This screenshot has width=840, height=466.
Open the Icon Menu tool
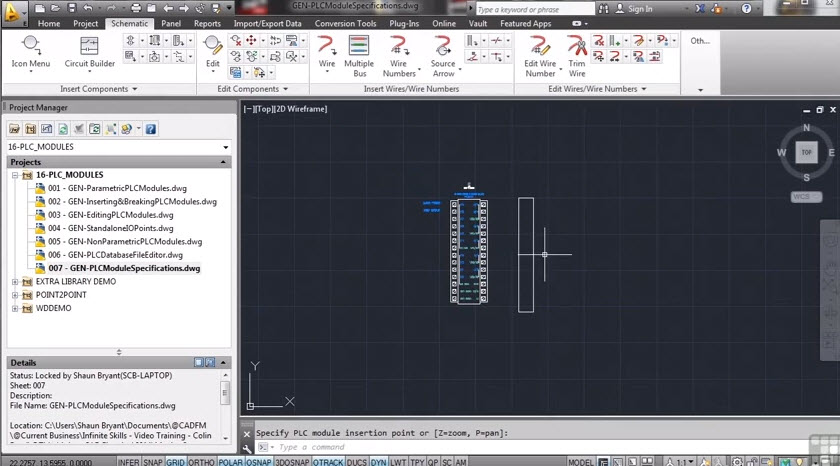coord(31,52)
